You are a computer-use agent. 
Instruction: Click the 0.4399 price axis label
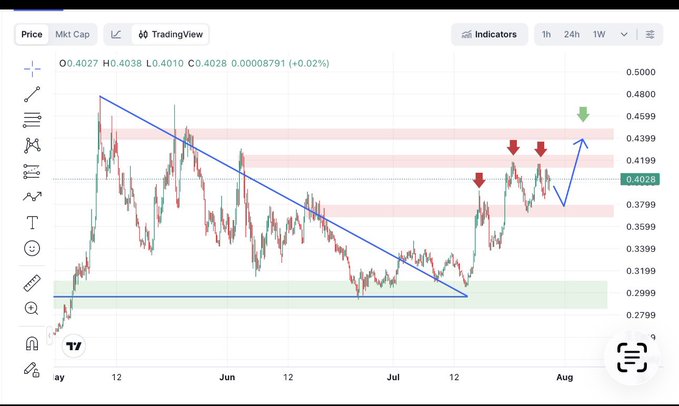(641, 139)
